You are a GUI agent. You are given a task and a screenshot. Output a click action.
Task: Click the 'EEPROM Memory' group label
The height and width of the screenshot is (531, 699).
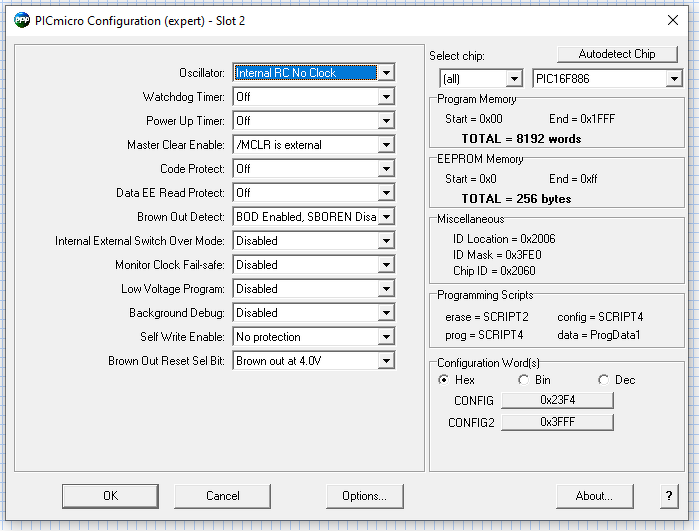click(x=480, y=159)
